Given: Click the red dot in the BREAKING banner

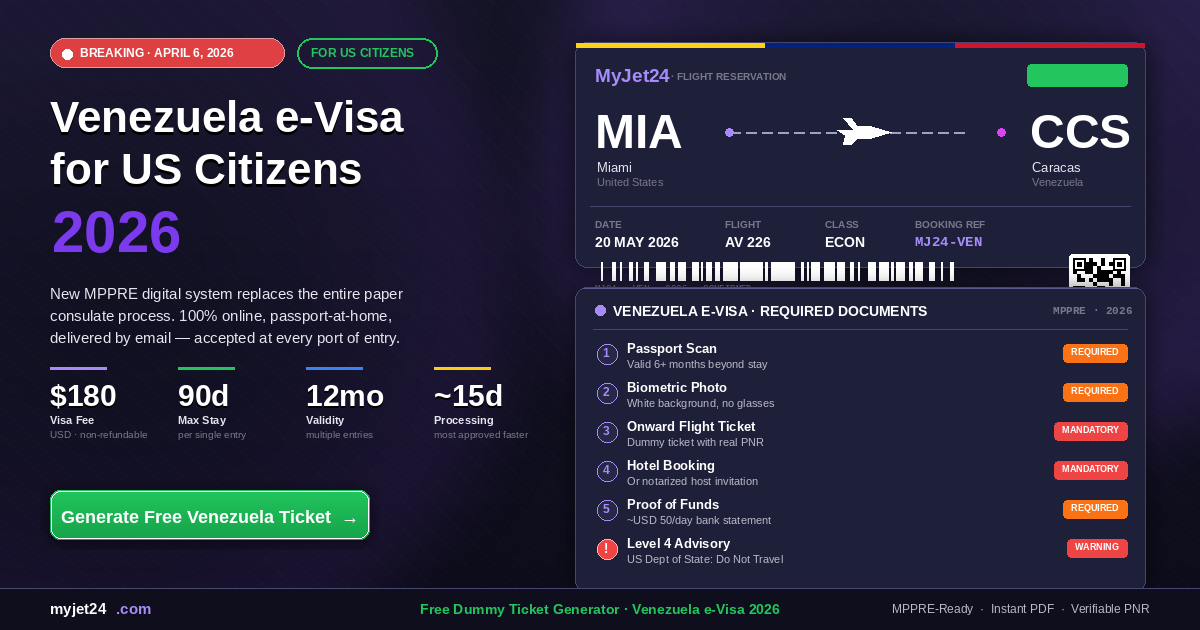Looking at the screenshot, I should tap(67, 53).
